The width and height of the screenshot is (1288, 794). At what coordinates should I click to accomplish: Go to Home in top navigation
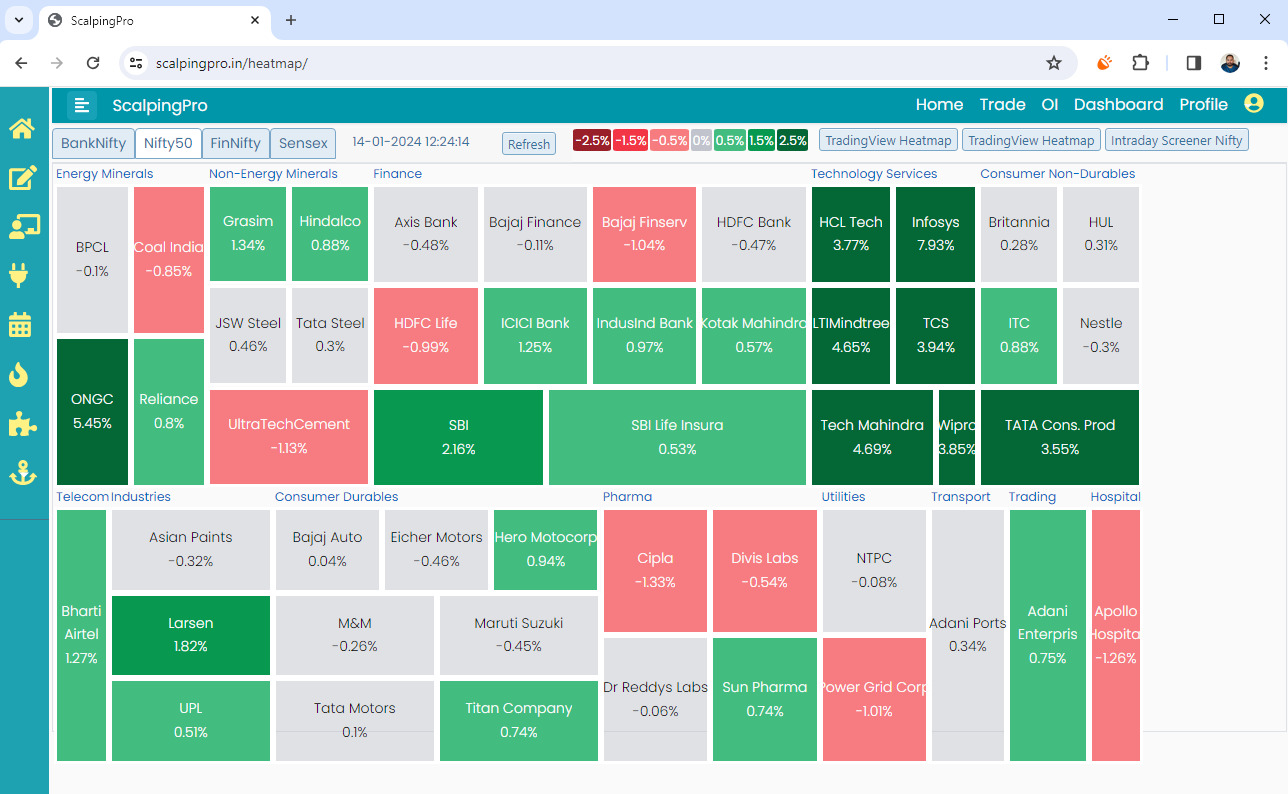point(939,104)
